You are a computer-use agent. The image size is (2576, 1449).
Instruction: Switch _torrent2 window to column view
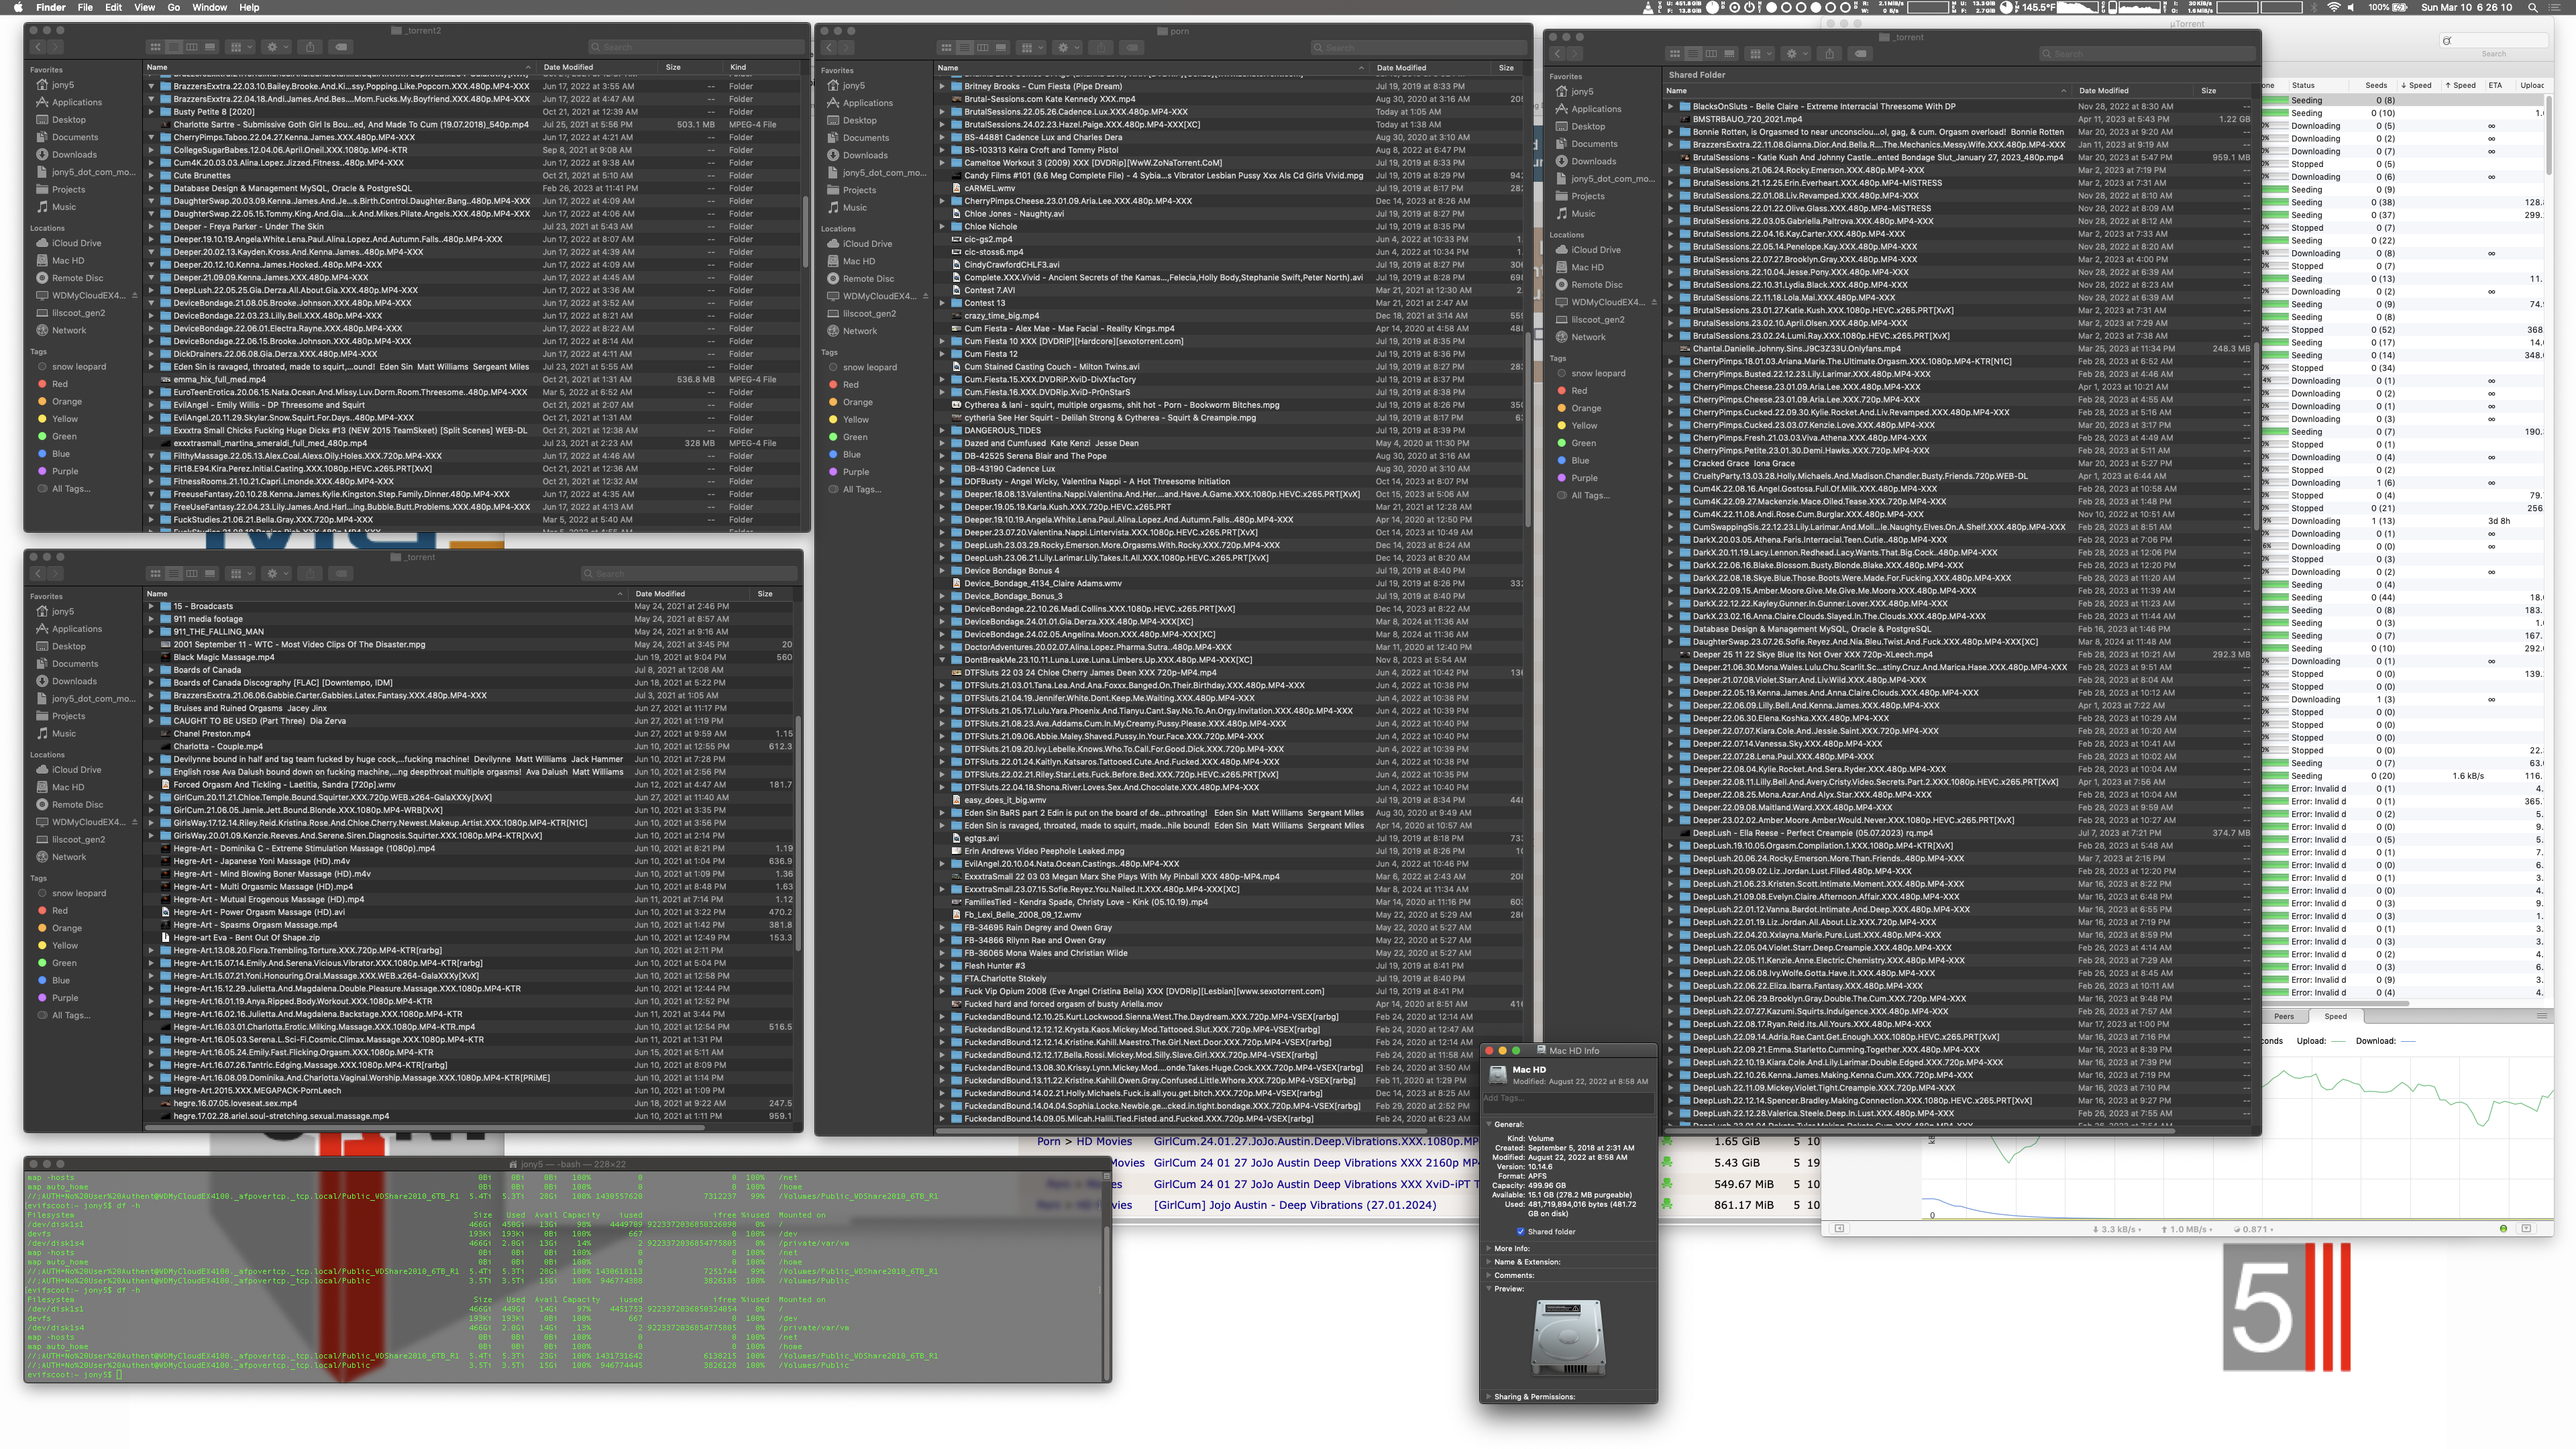click(191, 47)
